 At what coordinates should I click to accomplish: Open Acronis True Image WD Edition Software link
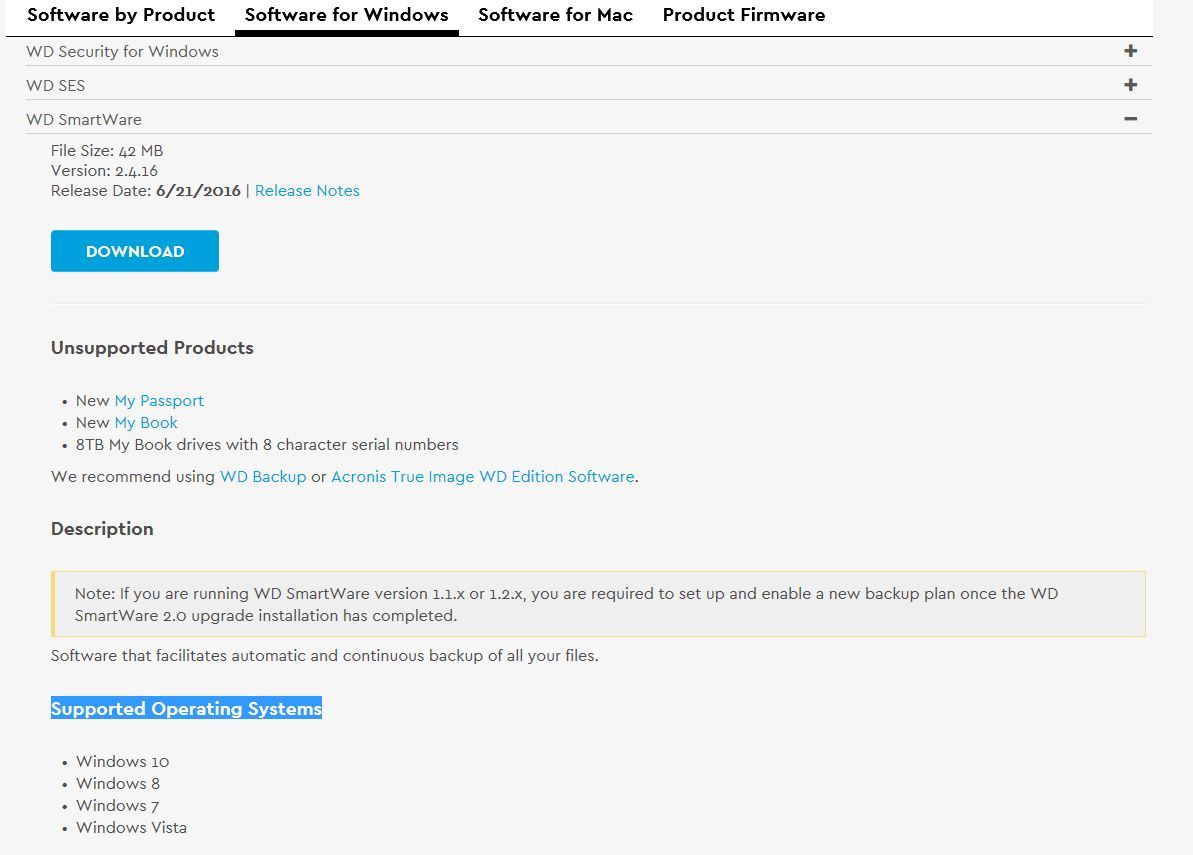coord(482,477)
